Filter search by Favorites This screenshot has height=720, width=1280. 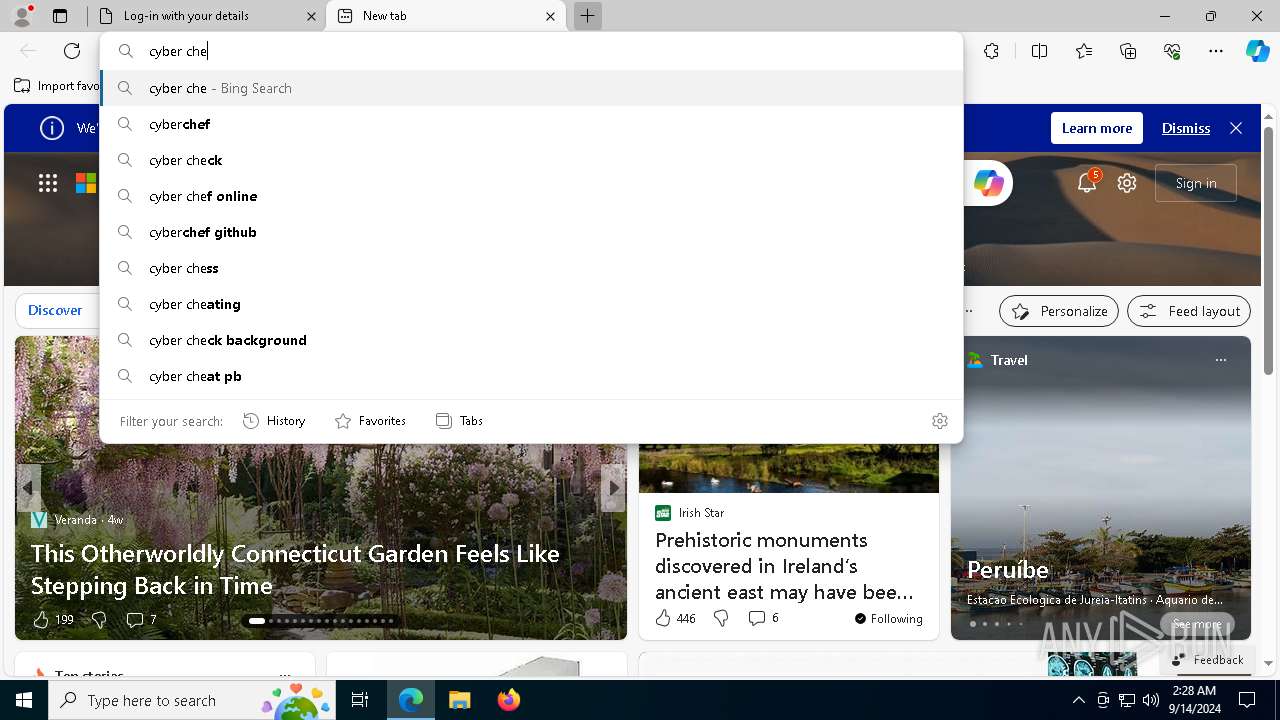coord(370,421)
